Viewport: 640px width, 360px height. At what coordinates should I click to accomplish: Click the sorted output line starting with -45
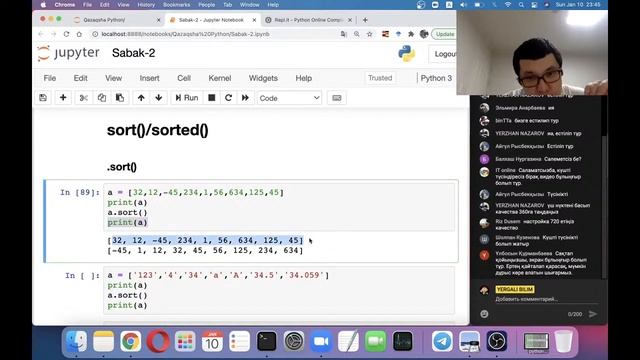click(205, 250)
